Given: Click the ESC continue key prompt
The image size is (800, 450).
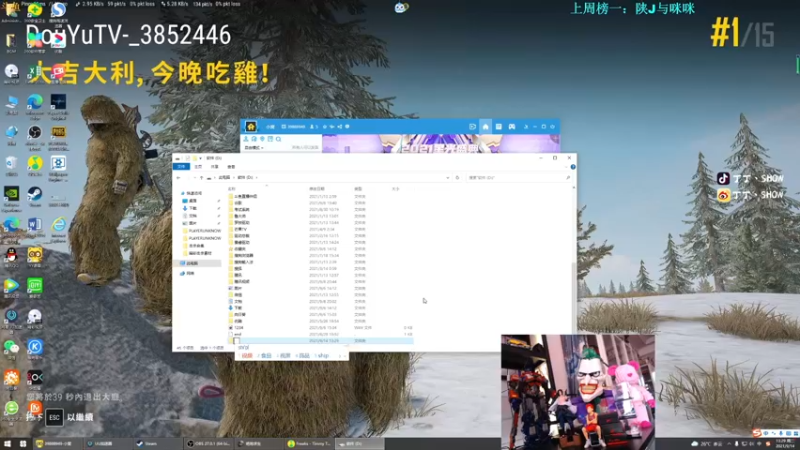Looking at the screenshot, I should click(x=55, y=417).
